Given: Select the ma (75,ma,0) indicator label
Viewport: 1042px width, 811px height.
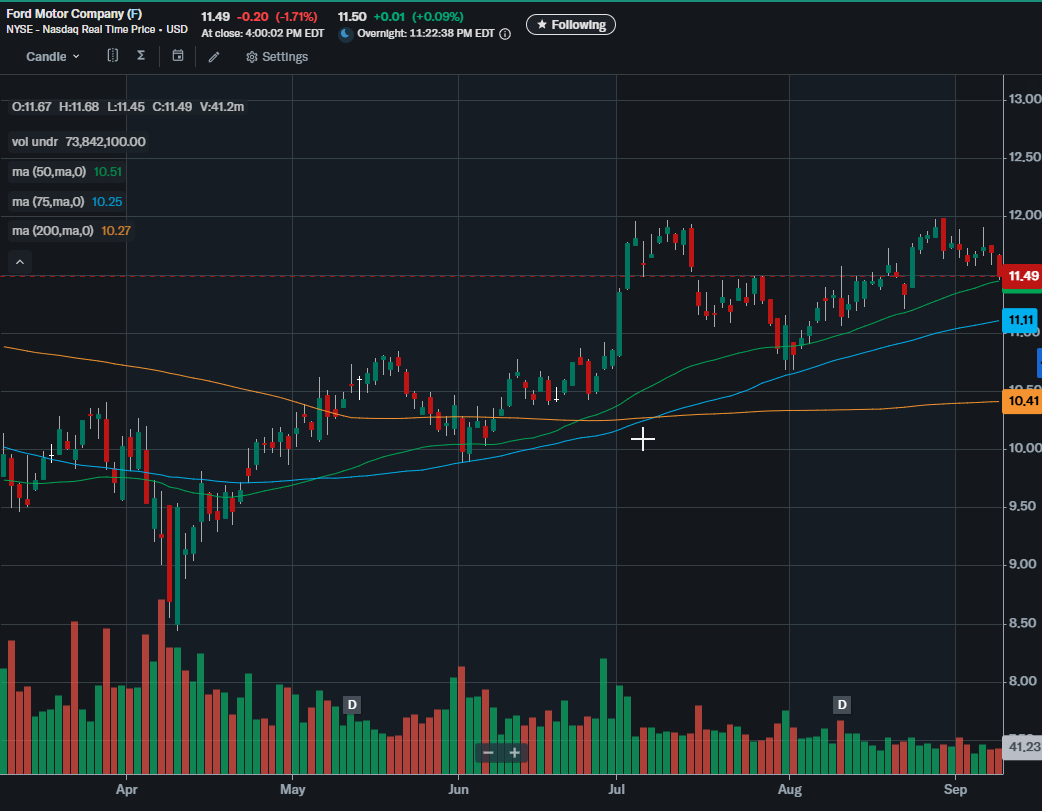Looking at the screenshot, I should 50,202.
